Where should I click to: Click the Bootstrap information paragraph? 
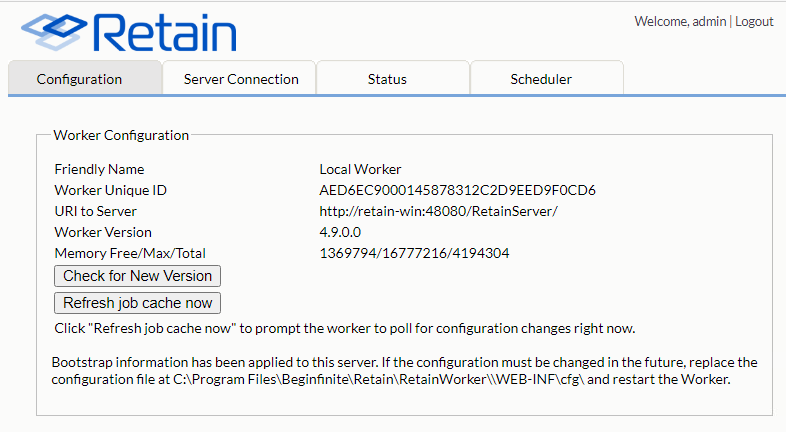click(x=404, y=370)
